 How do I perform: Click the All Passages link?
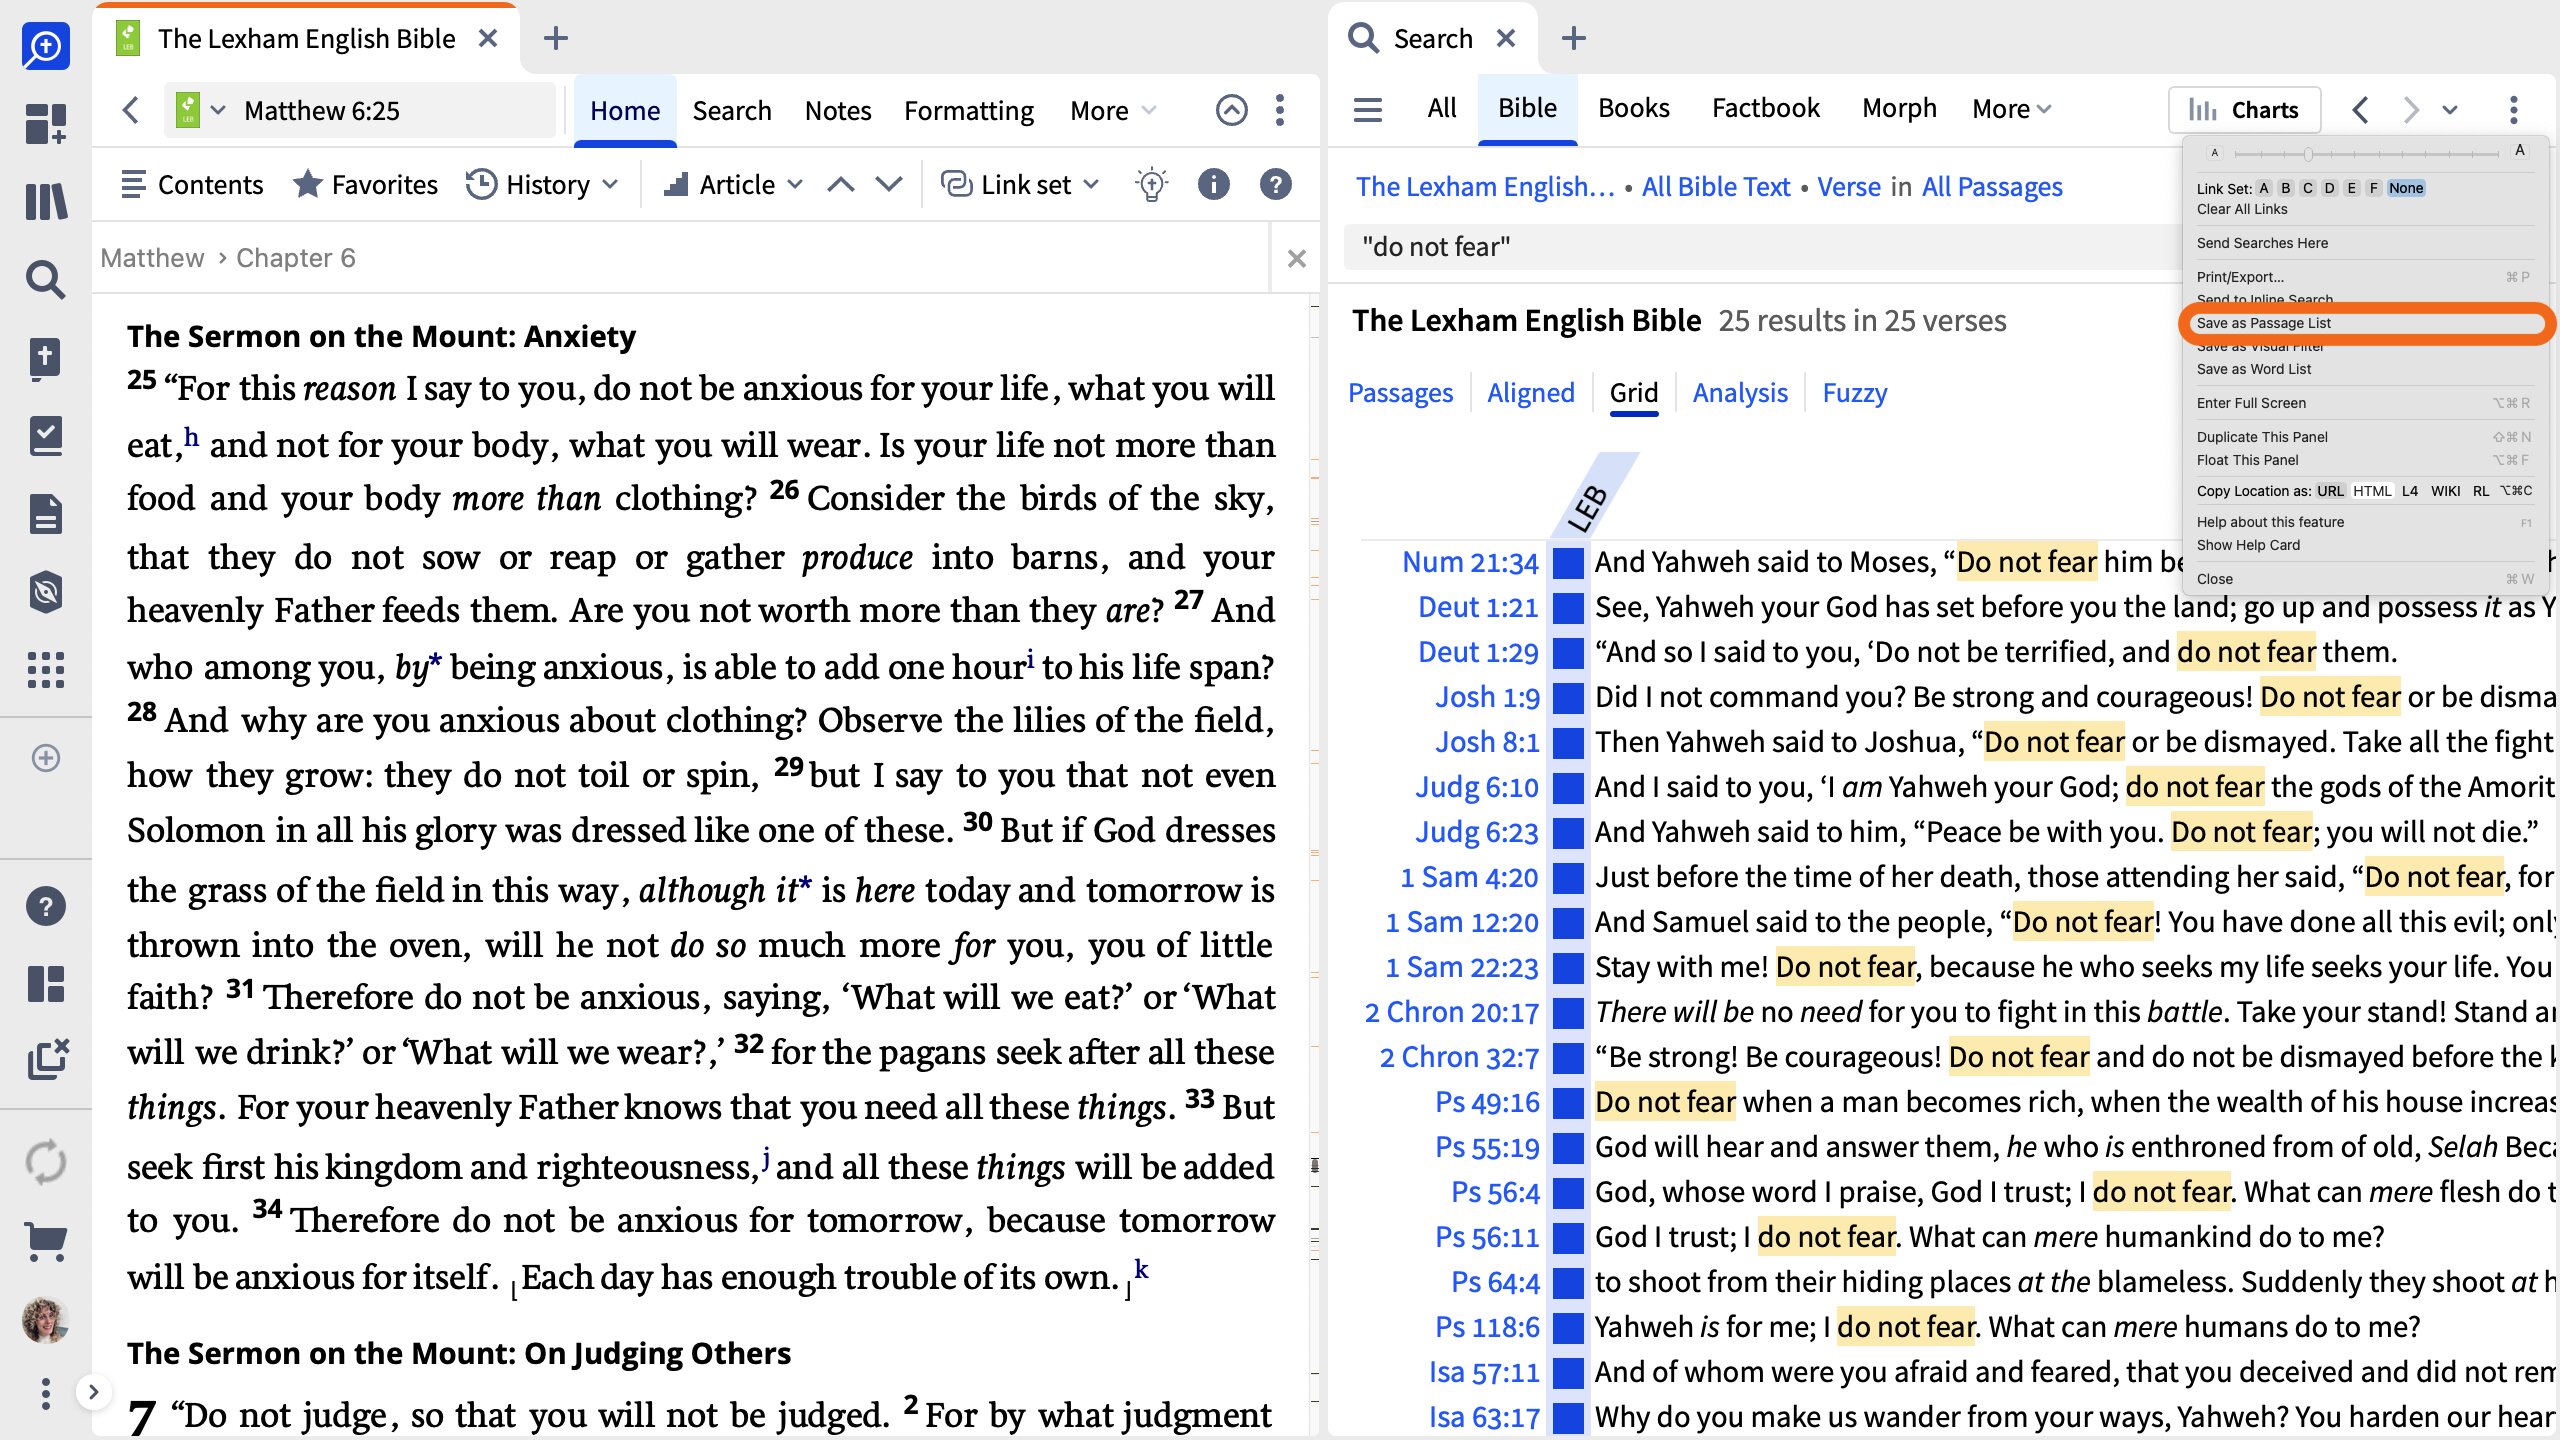click(x=1992, y=187)
